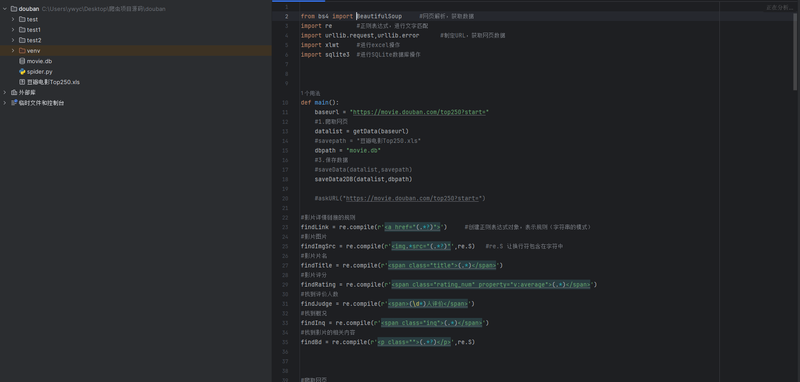The image size is (800, 382).
Task: Expand the test1 folder chevron
Action: 13,30
